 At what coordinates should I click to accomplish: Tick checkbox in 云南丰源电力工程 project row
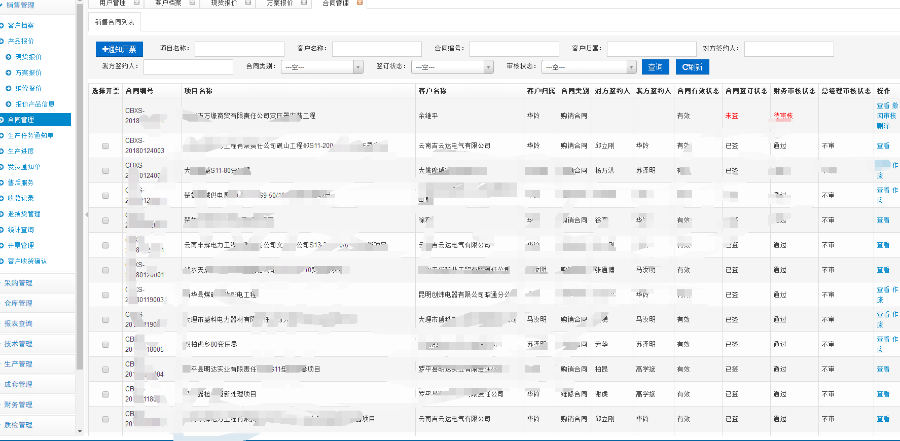coord(106,245)
